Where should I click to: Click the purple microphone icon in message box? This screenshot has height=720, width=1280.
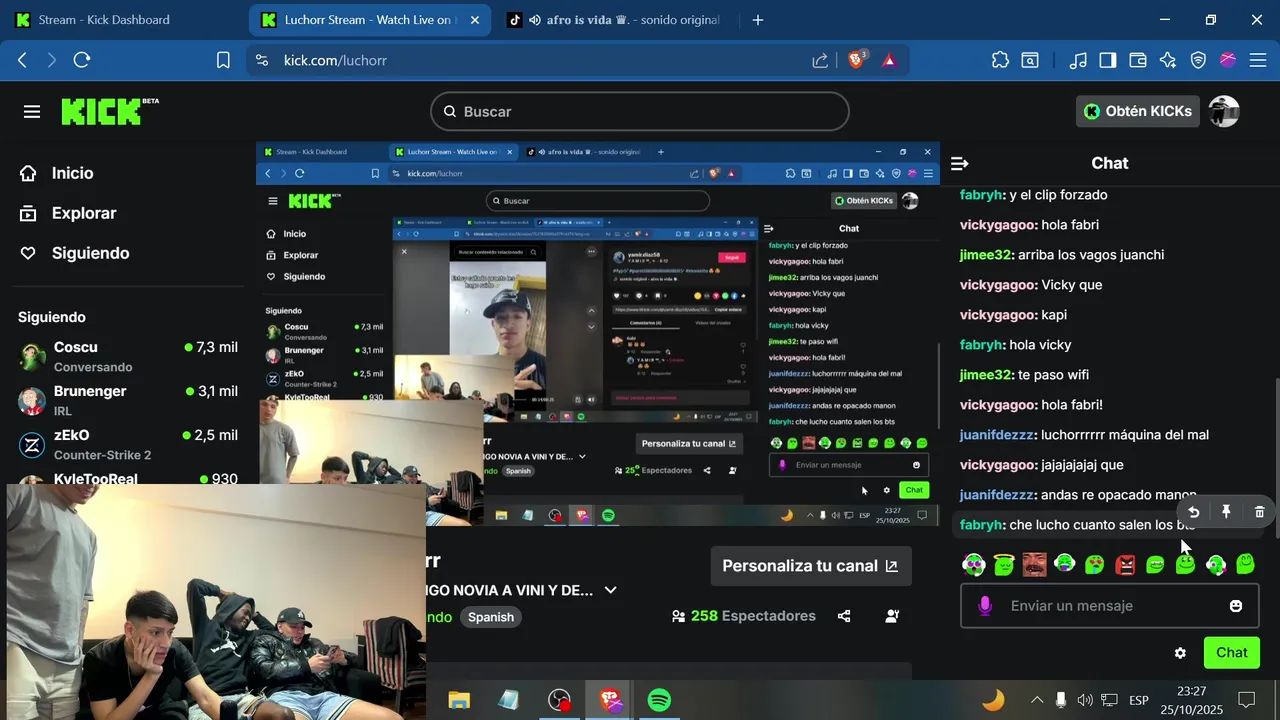point(985,606)
